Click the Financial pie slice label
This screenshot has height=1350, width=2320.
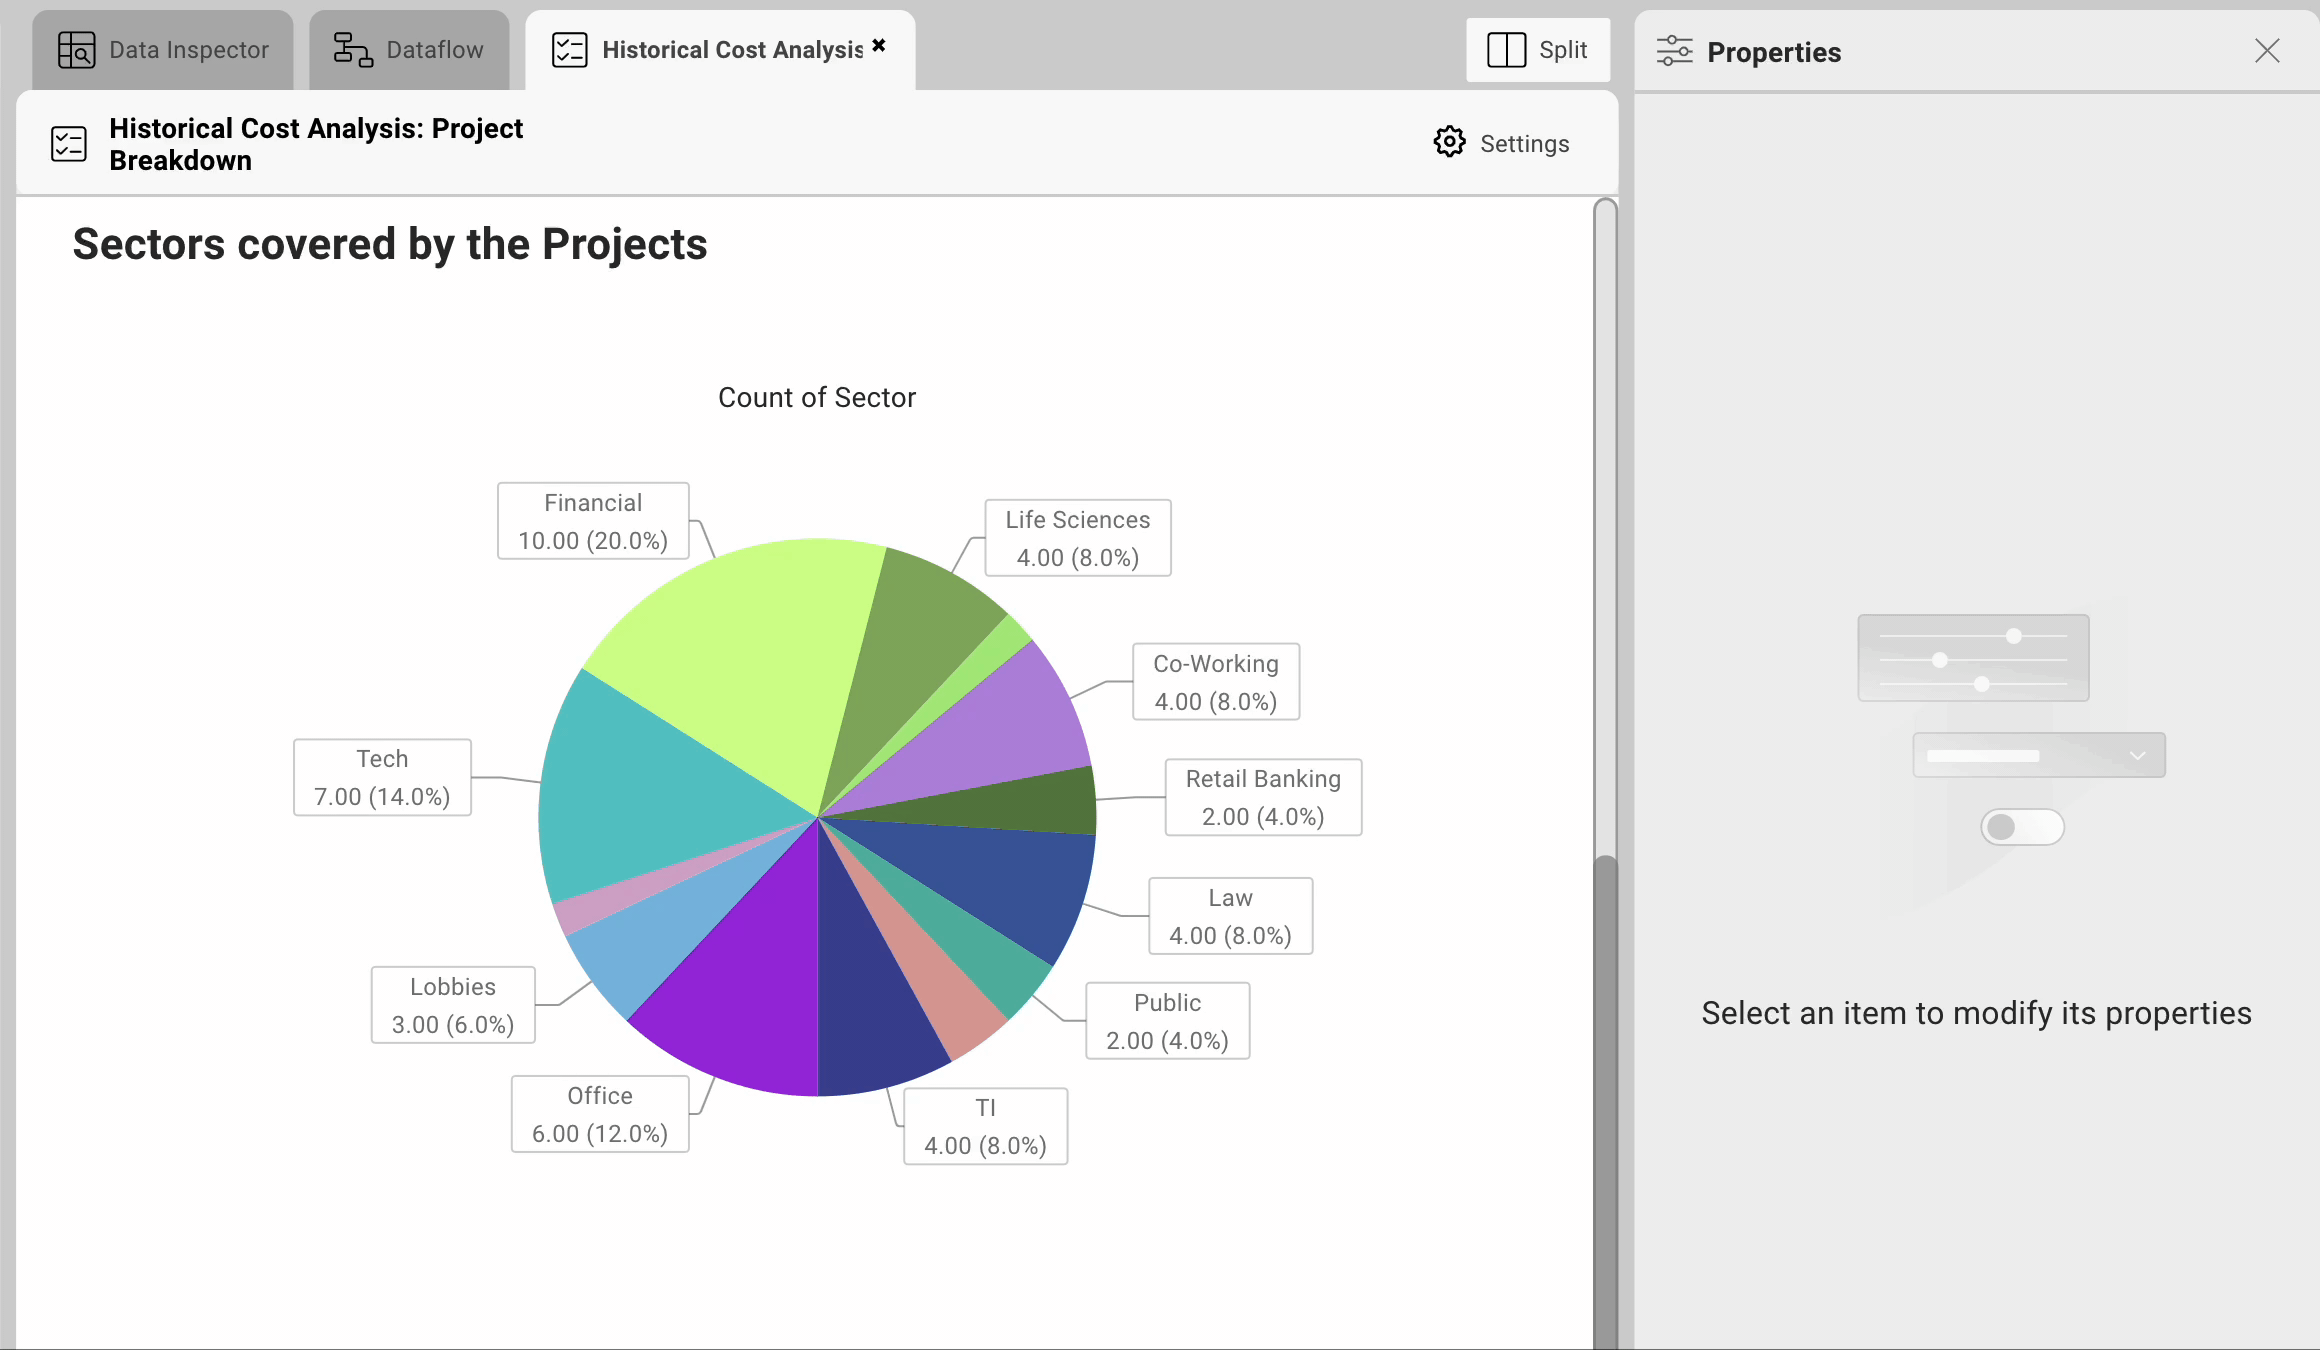tap(593, 521)
